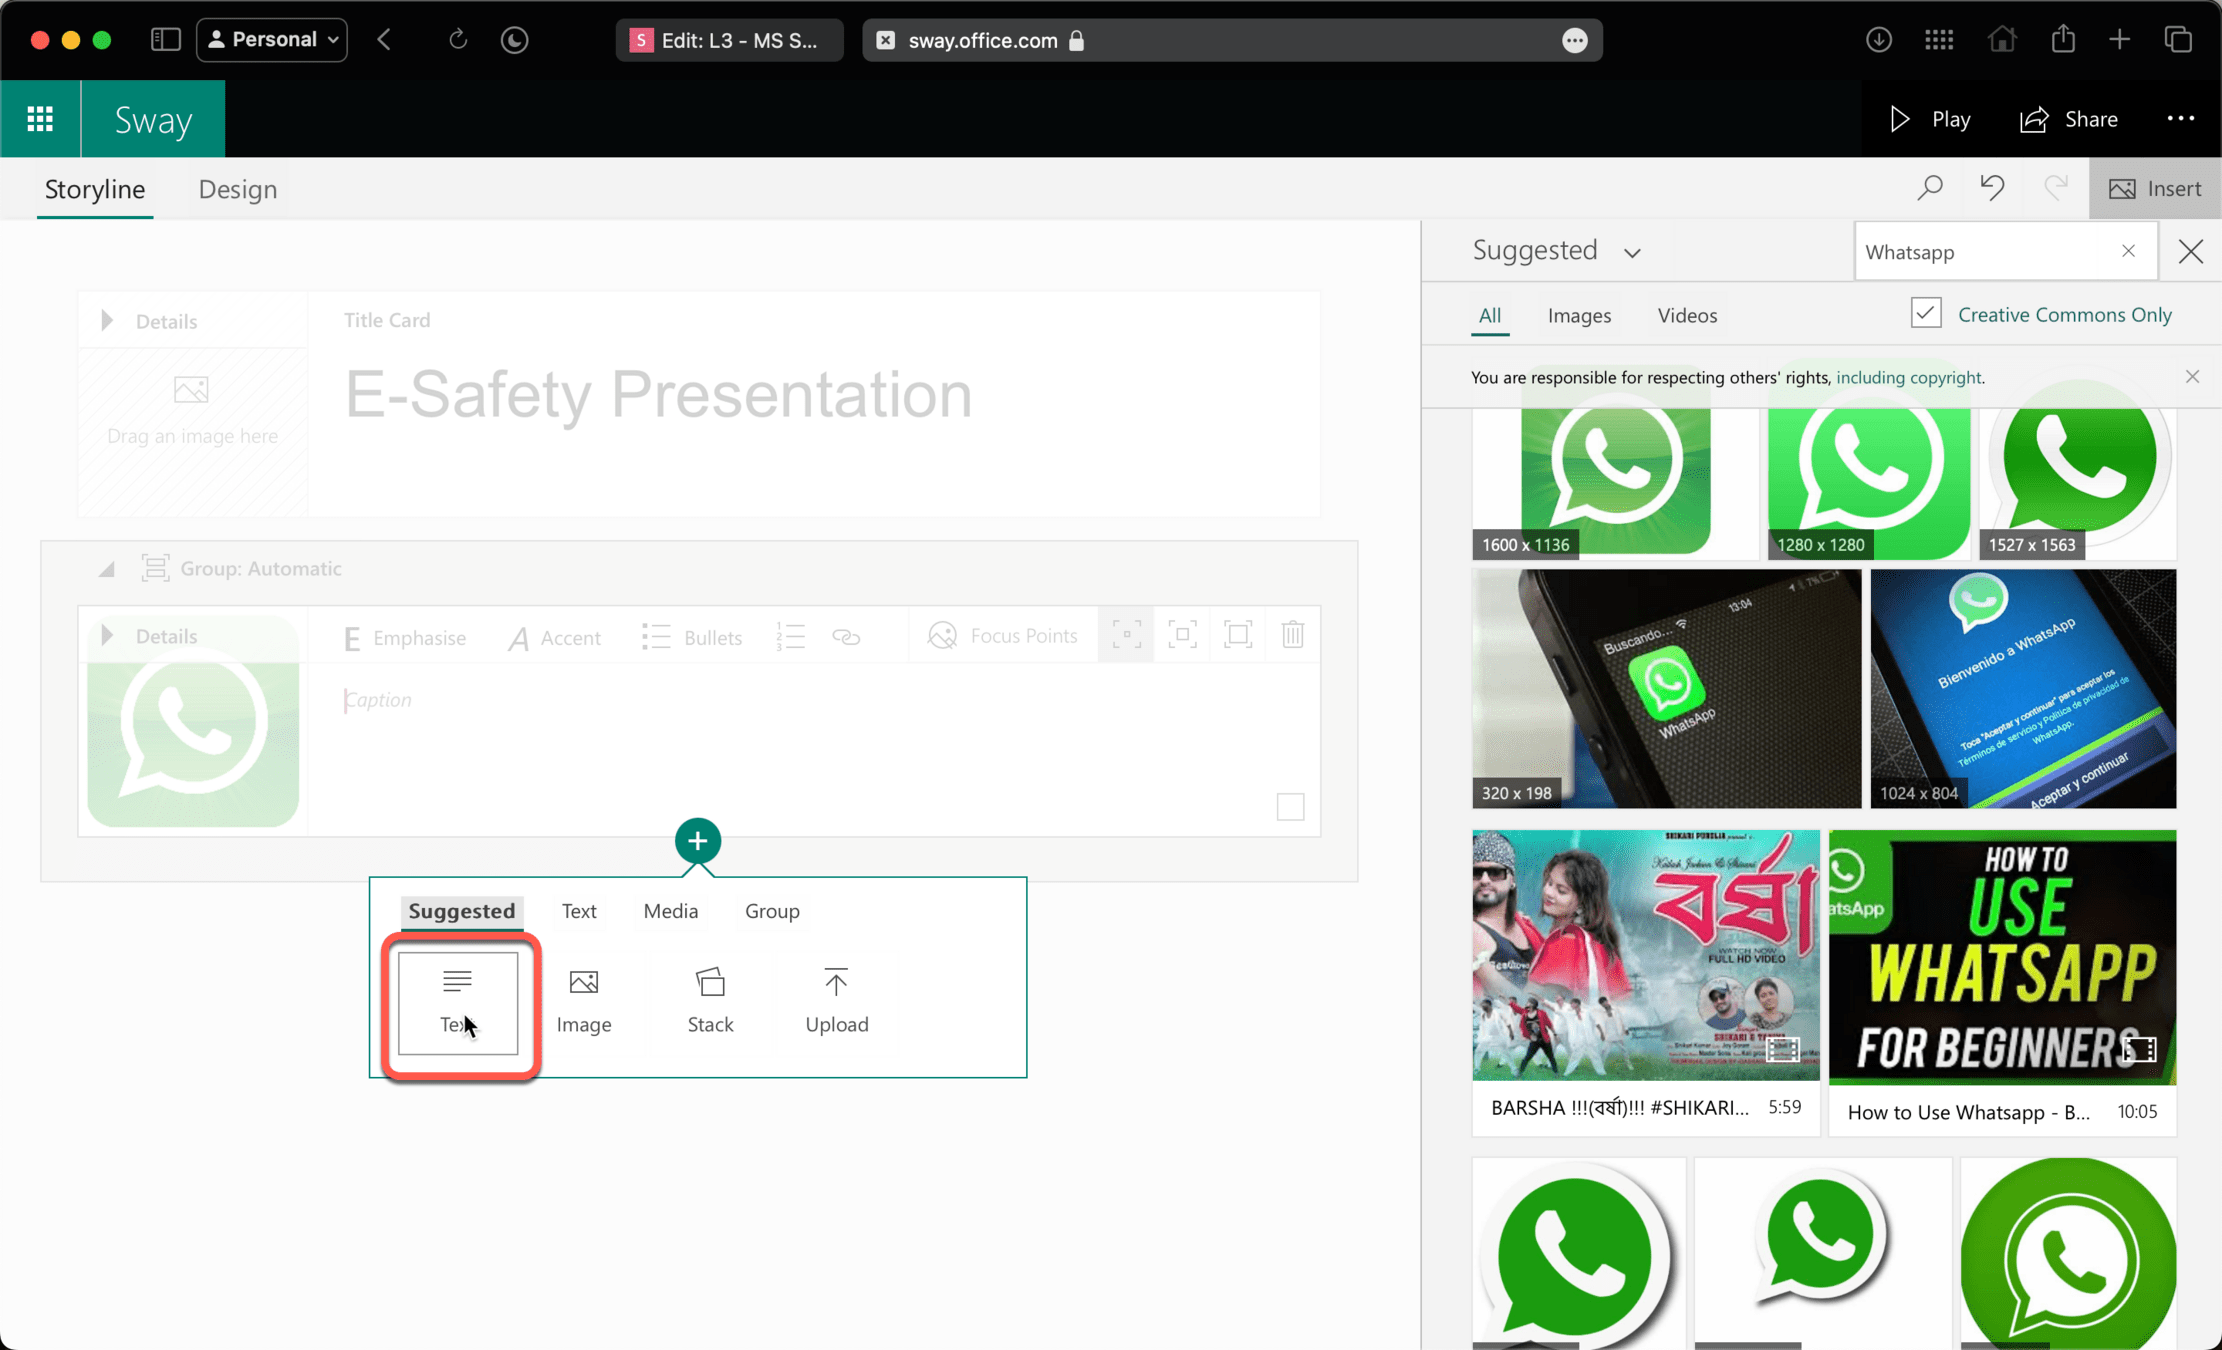Open the 'including copyright' link
The image size is (2222, 1350).
[1908, 377]
